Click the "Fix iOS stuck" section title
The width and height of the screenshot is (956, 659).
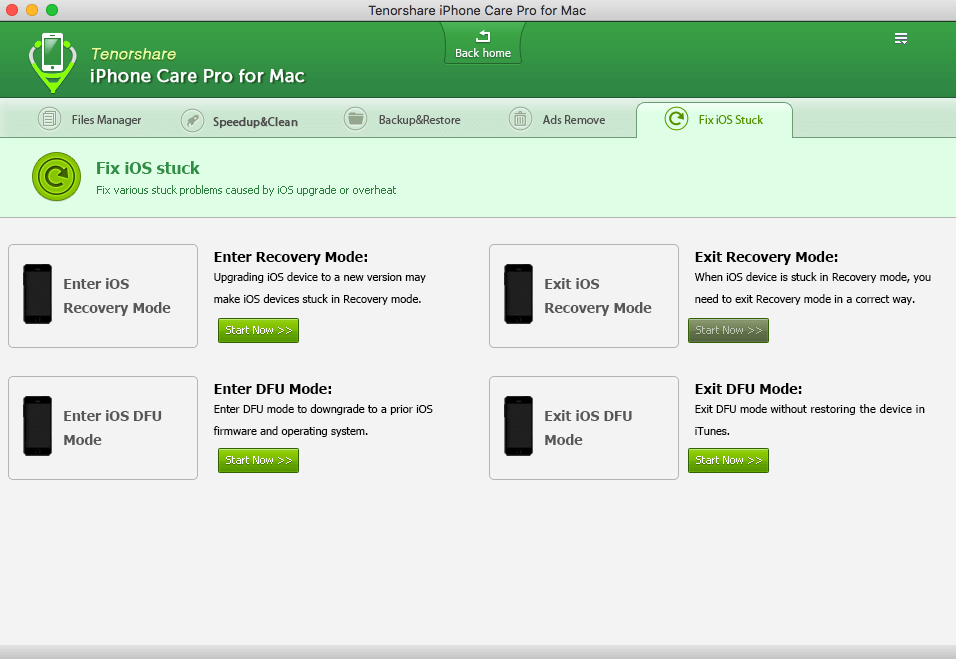point(148,168)
